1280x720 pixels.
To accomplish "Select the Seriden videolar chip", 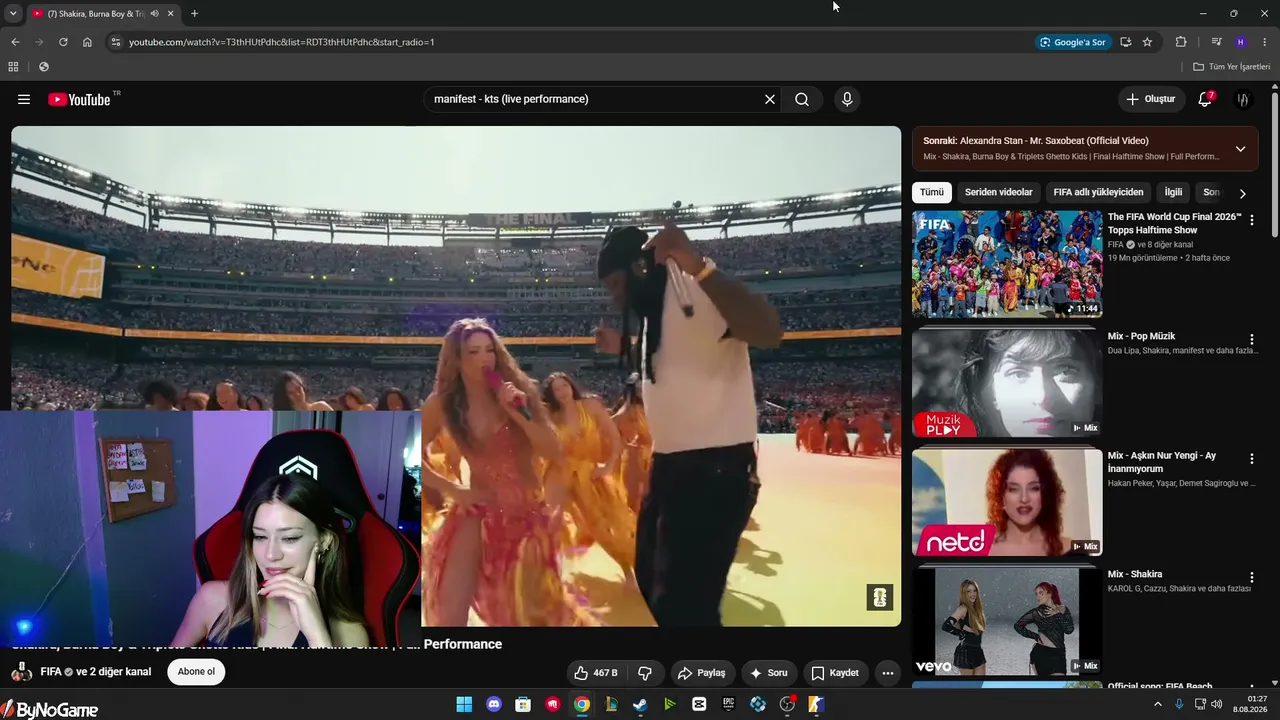I will pos(998,192).
